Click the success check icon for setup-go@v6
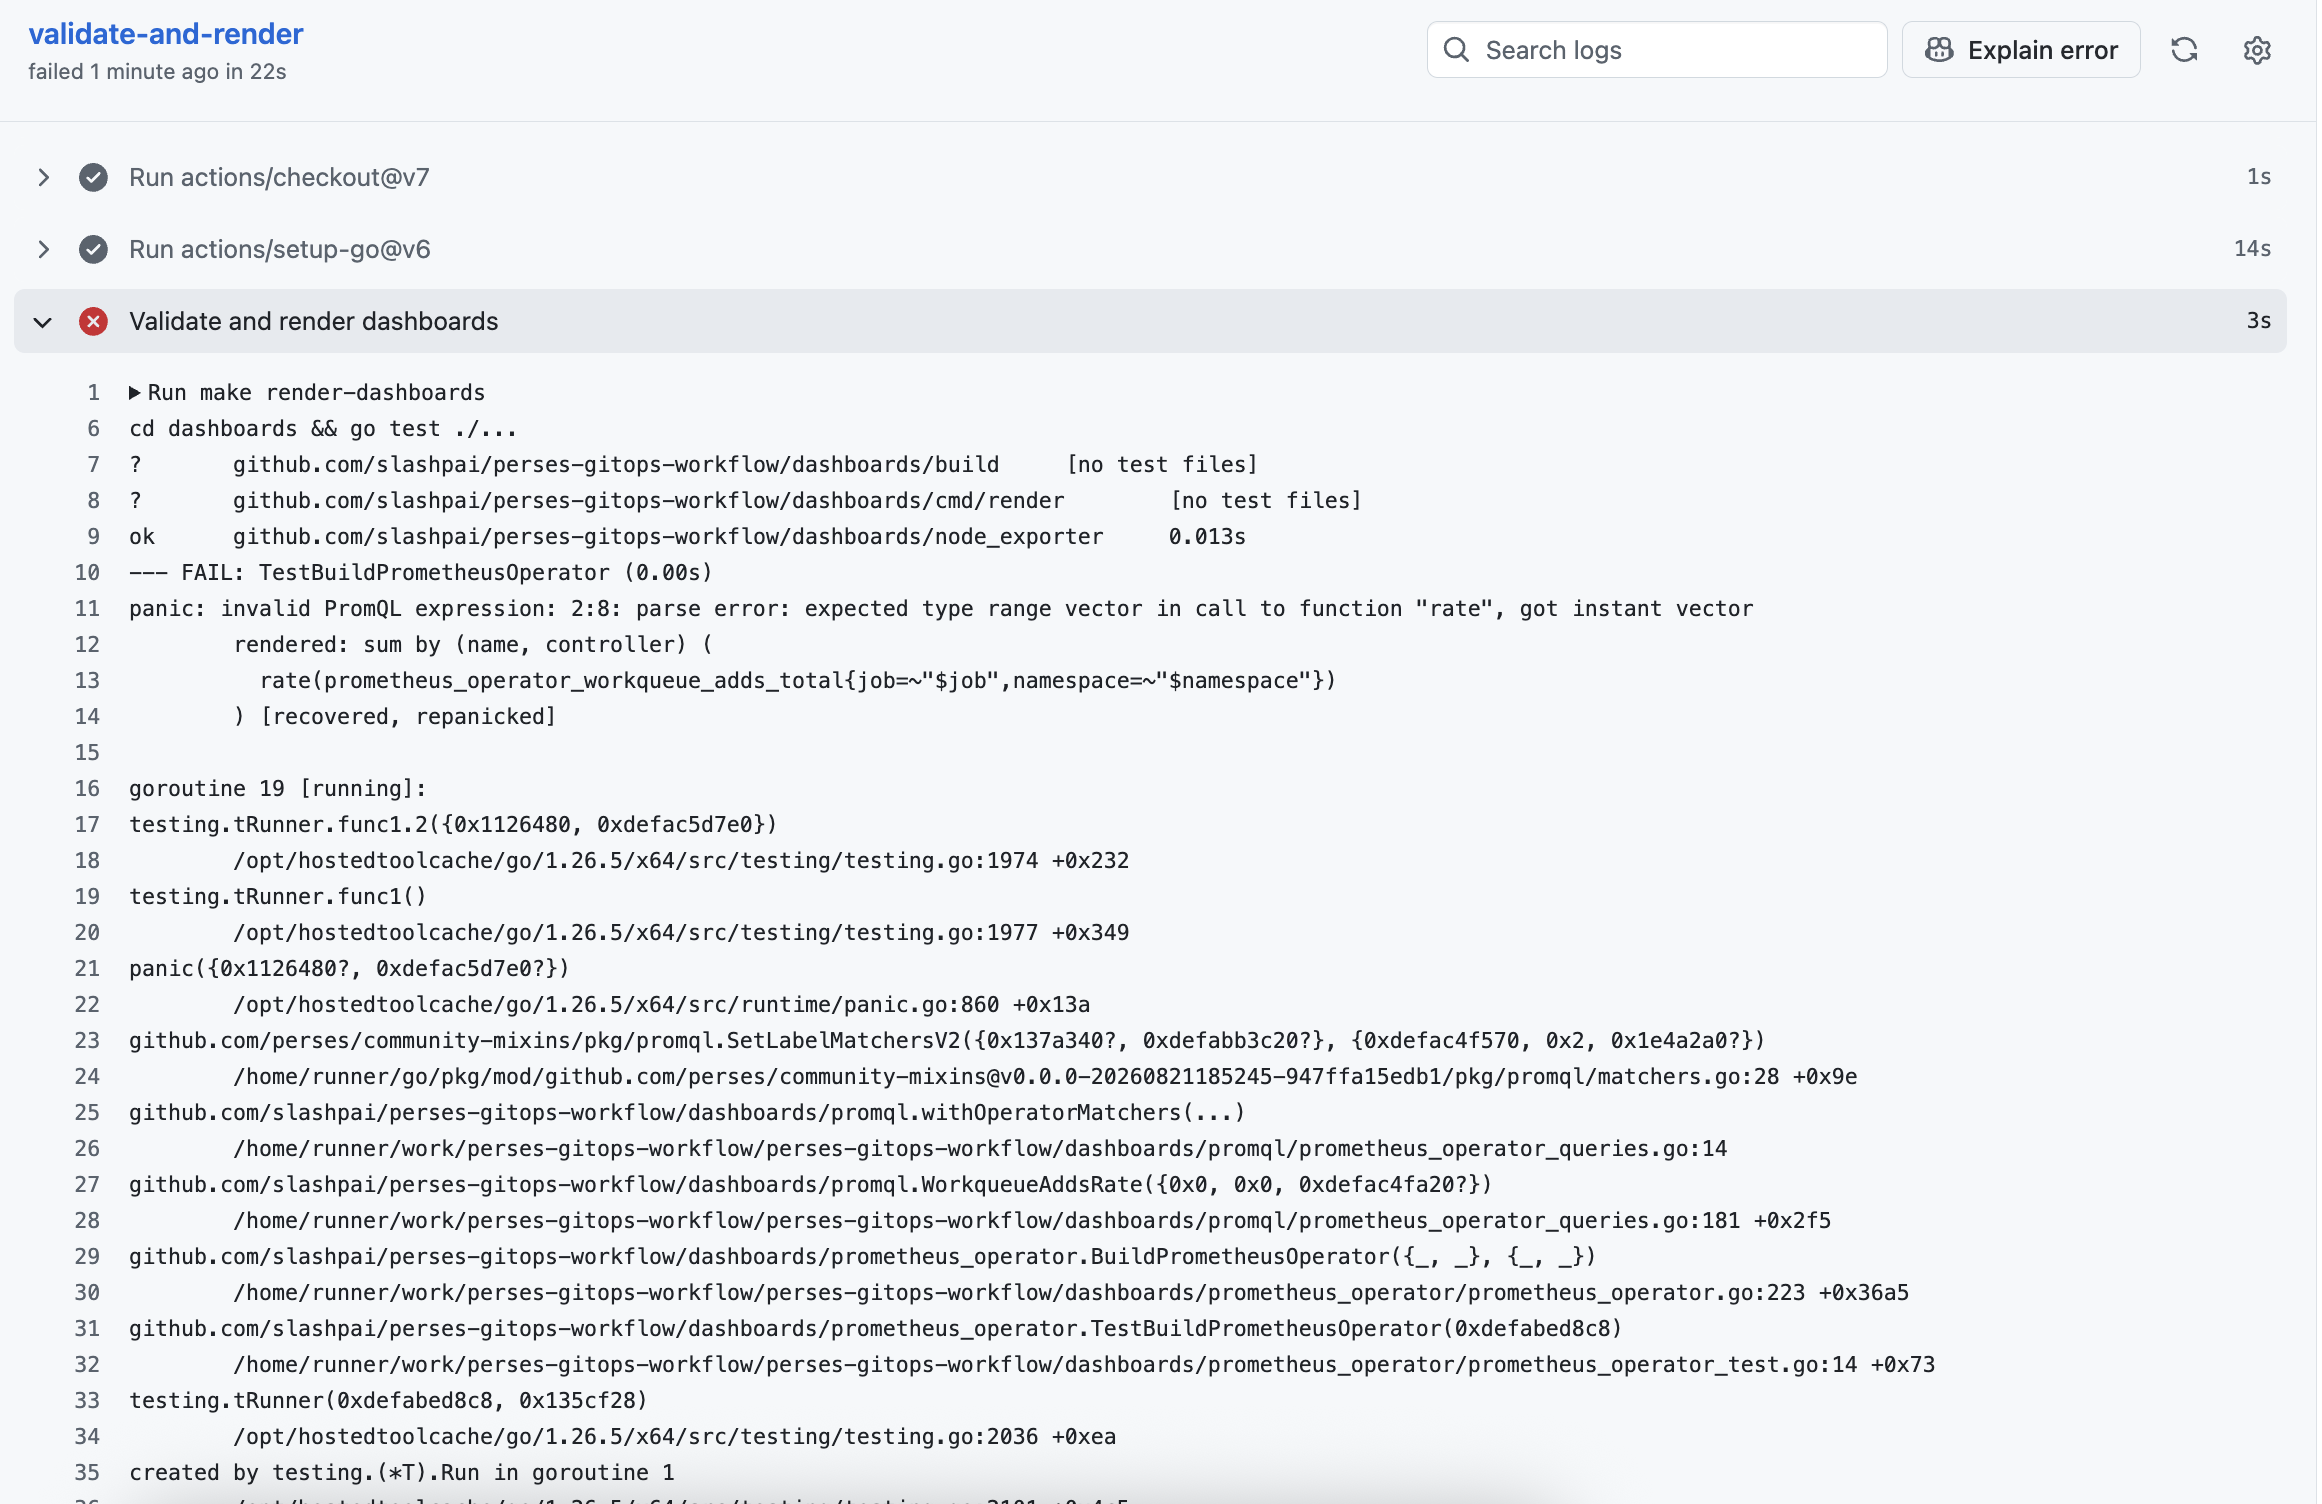Screen dimensions: 2322x1504 (x=93, y=249)
